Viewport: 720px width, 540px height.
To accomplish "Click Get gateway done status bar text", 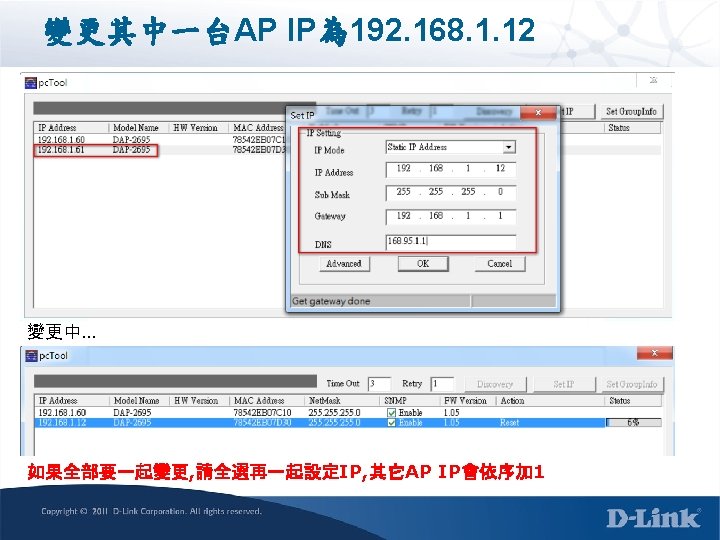I will point(331,301).
